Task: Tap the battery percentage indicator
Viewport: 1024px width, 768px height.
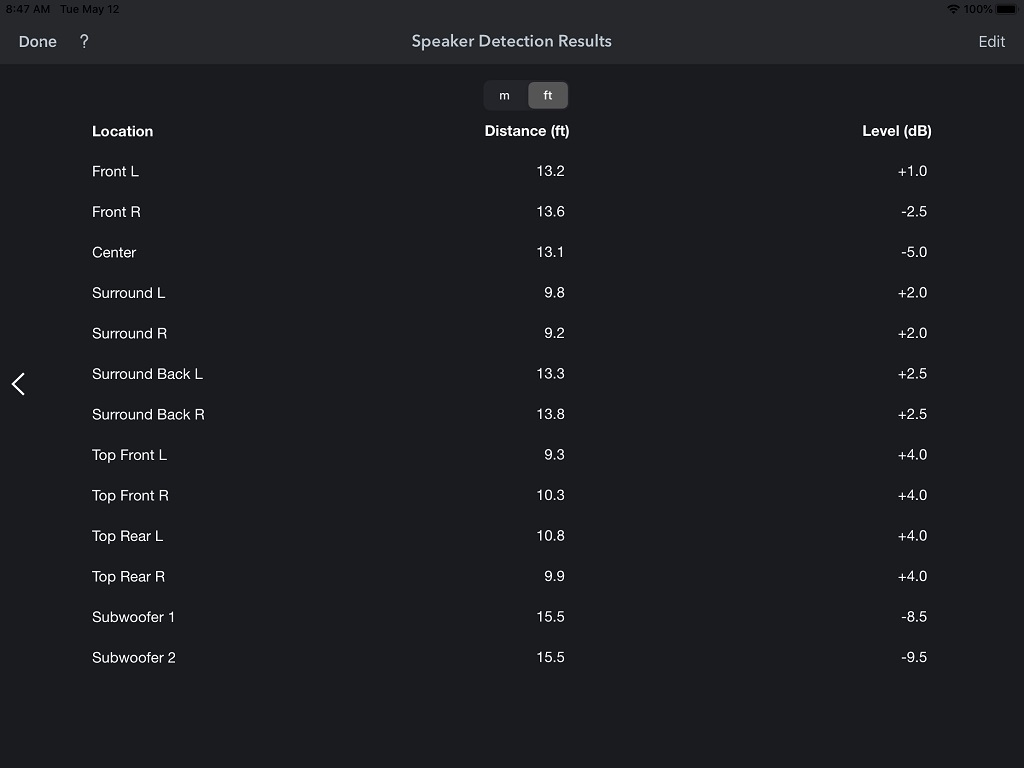Action: (x=977, y=9)
